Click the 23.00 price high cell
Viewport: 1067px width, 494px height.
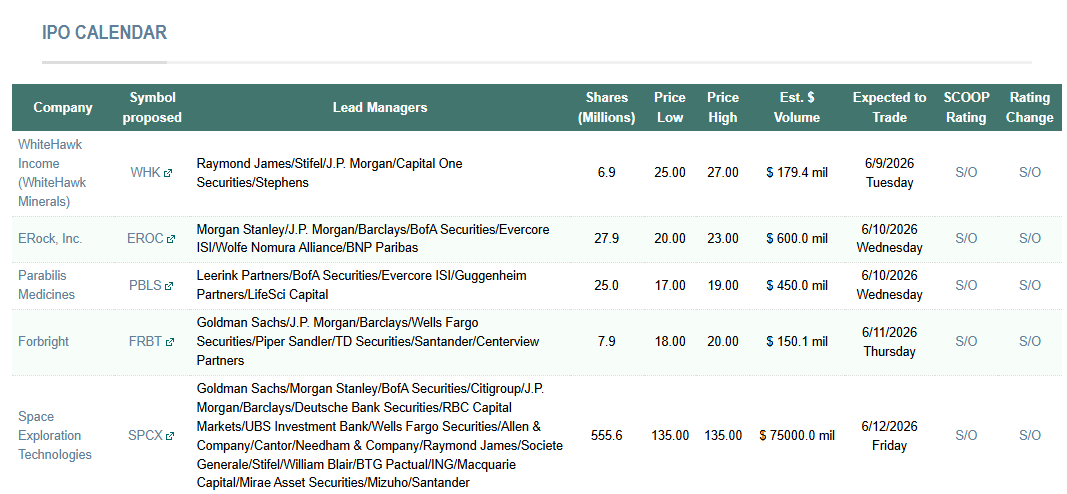(x=723, y=238)
